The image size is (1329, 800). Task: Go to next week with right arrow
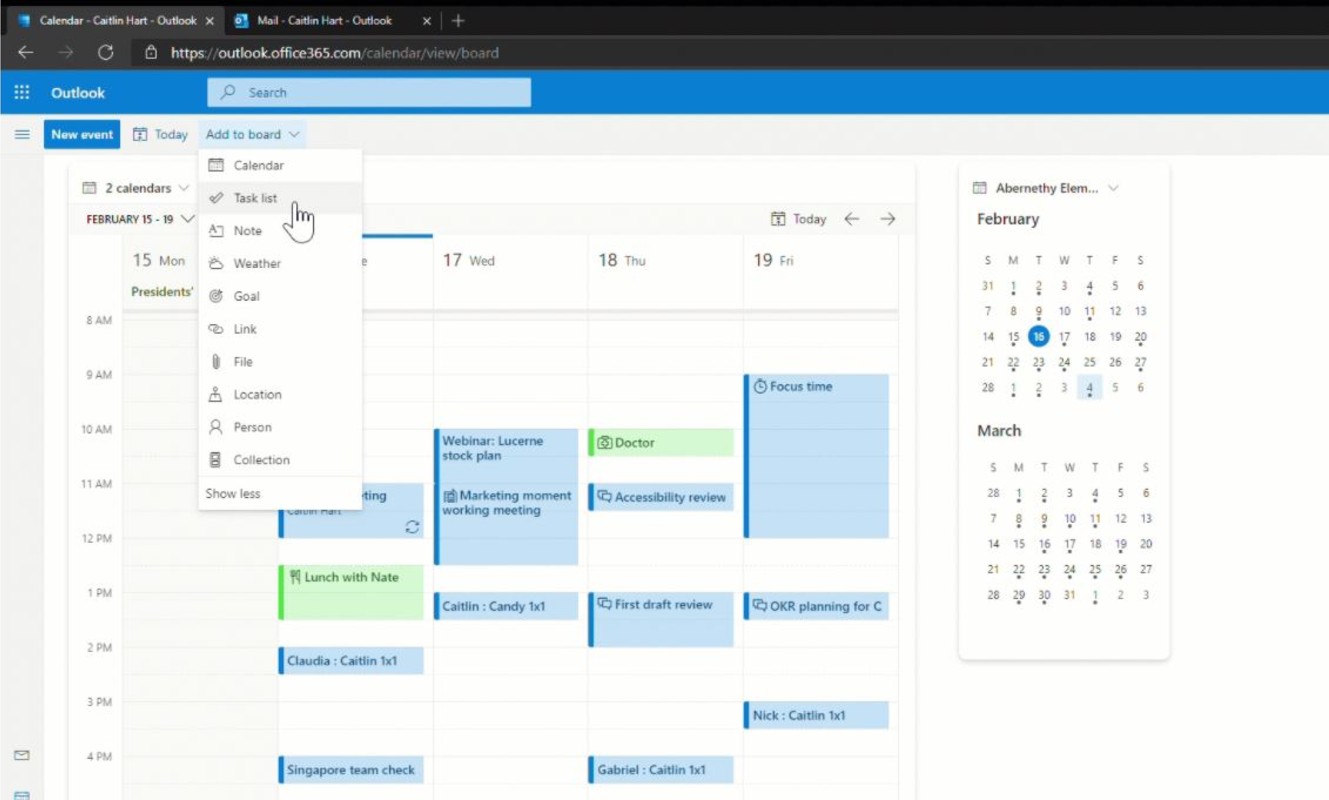coord(887,219)
